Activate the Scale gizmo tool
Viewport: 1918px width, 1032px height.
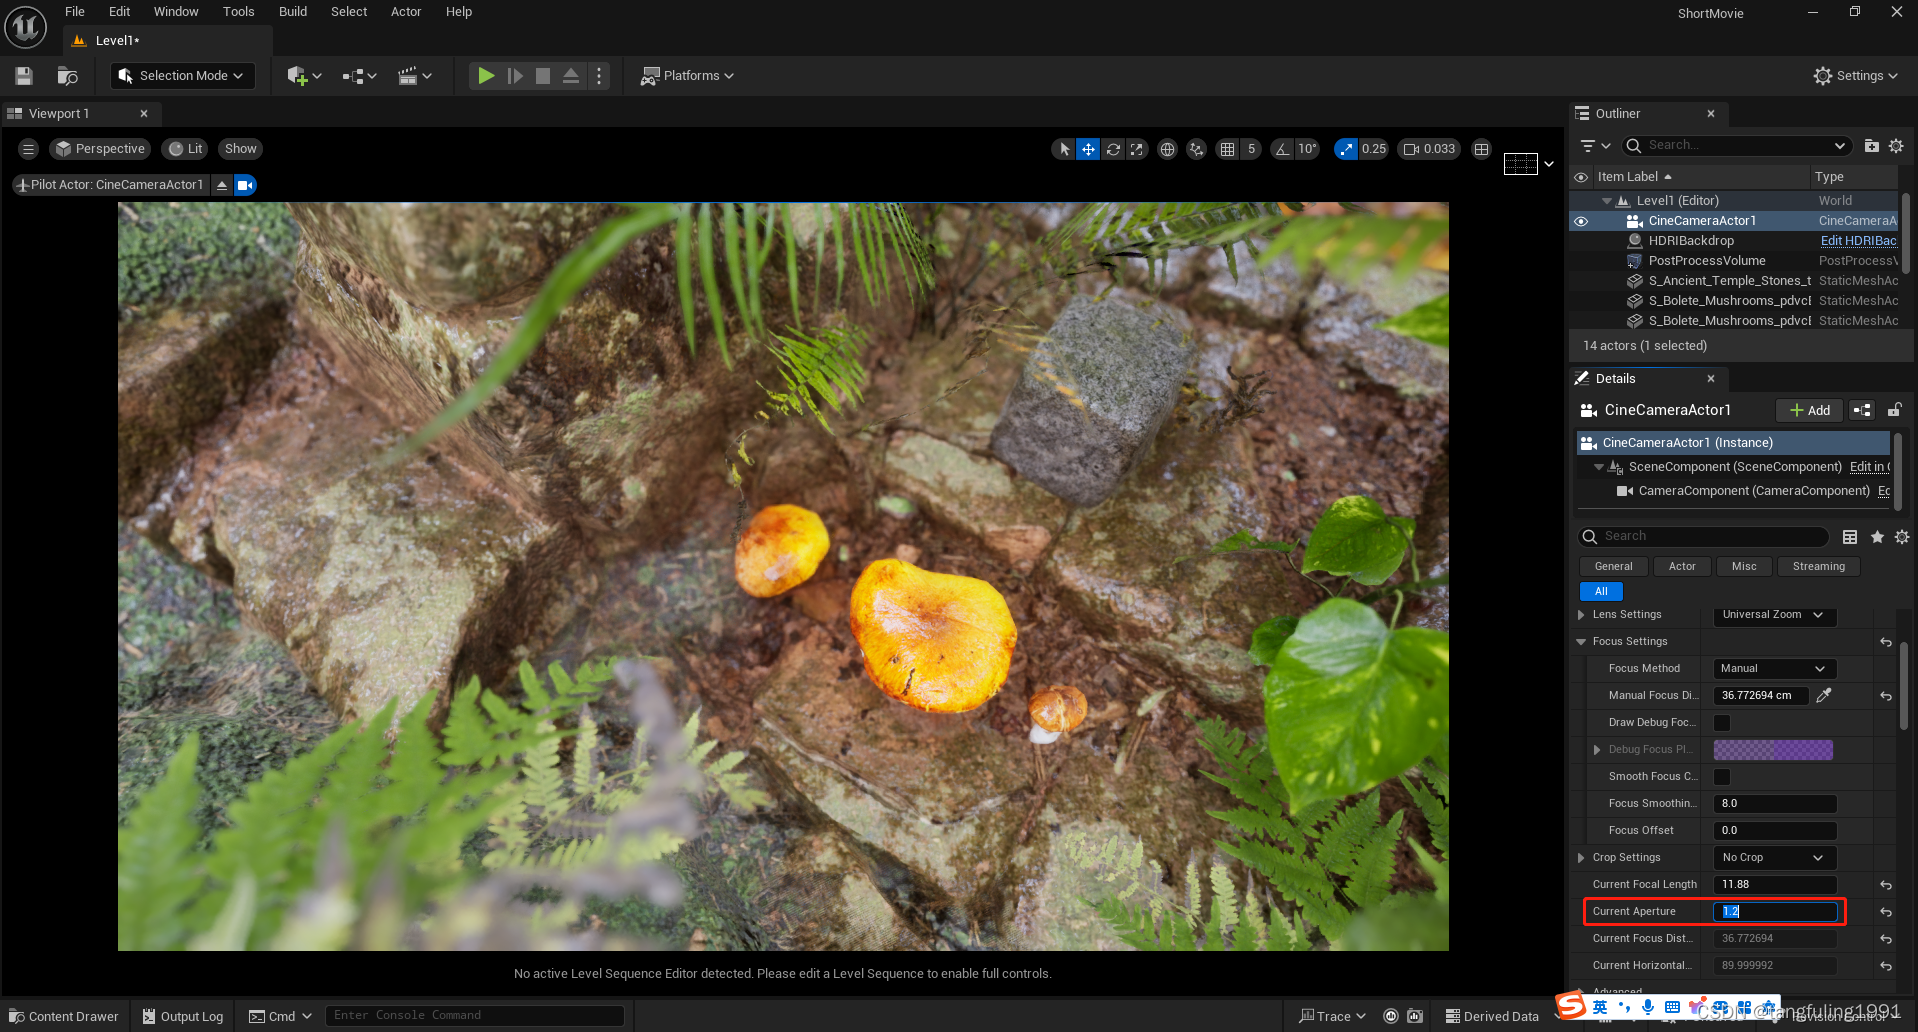(1137, 149)
